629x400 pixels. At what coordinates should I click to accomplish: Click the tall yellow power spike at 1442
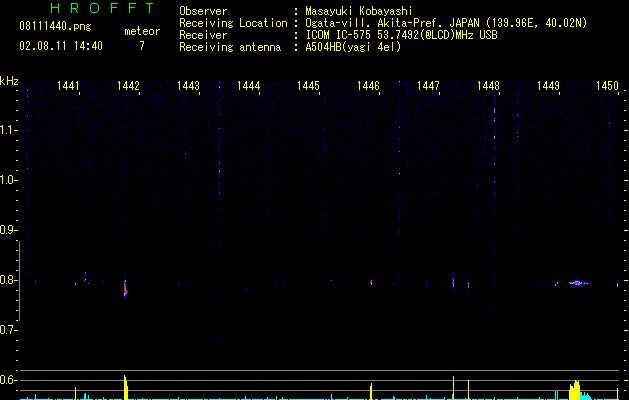point(126,387)
